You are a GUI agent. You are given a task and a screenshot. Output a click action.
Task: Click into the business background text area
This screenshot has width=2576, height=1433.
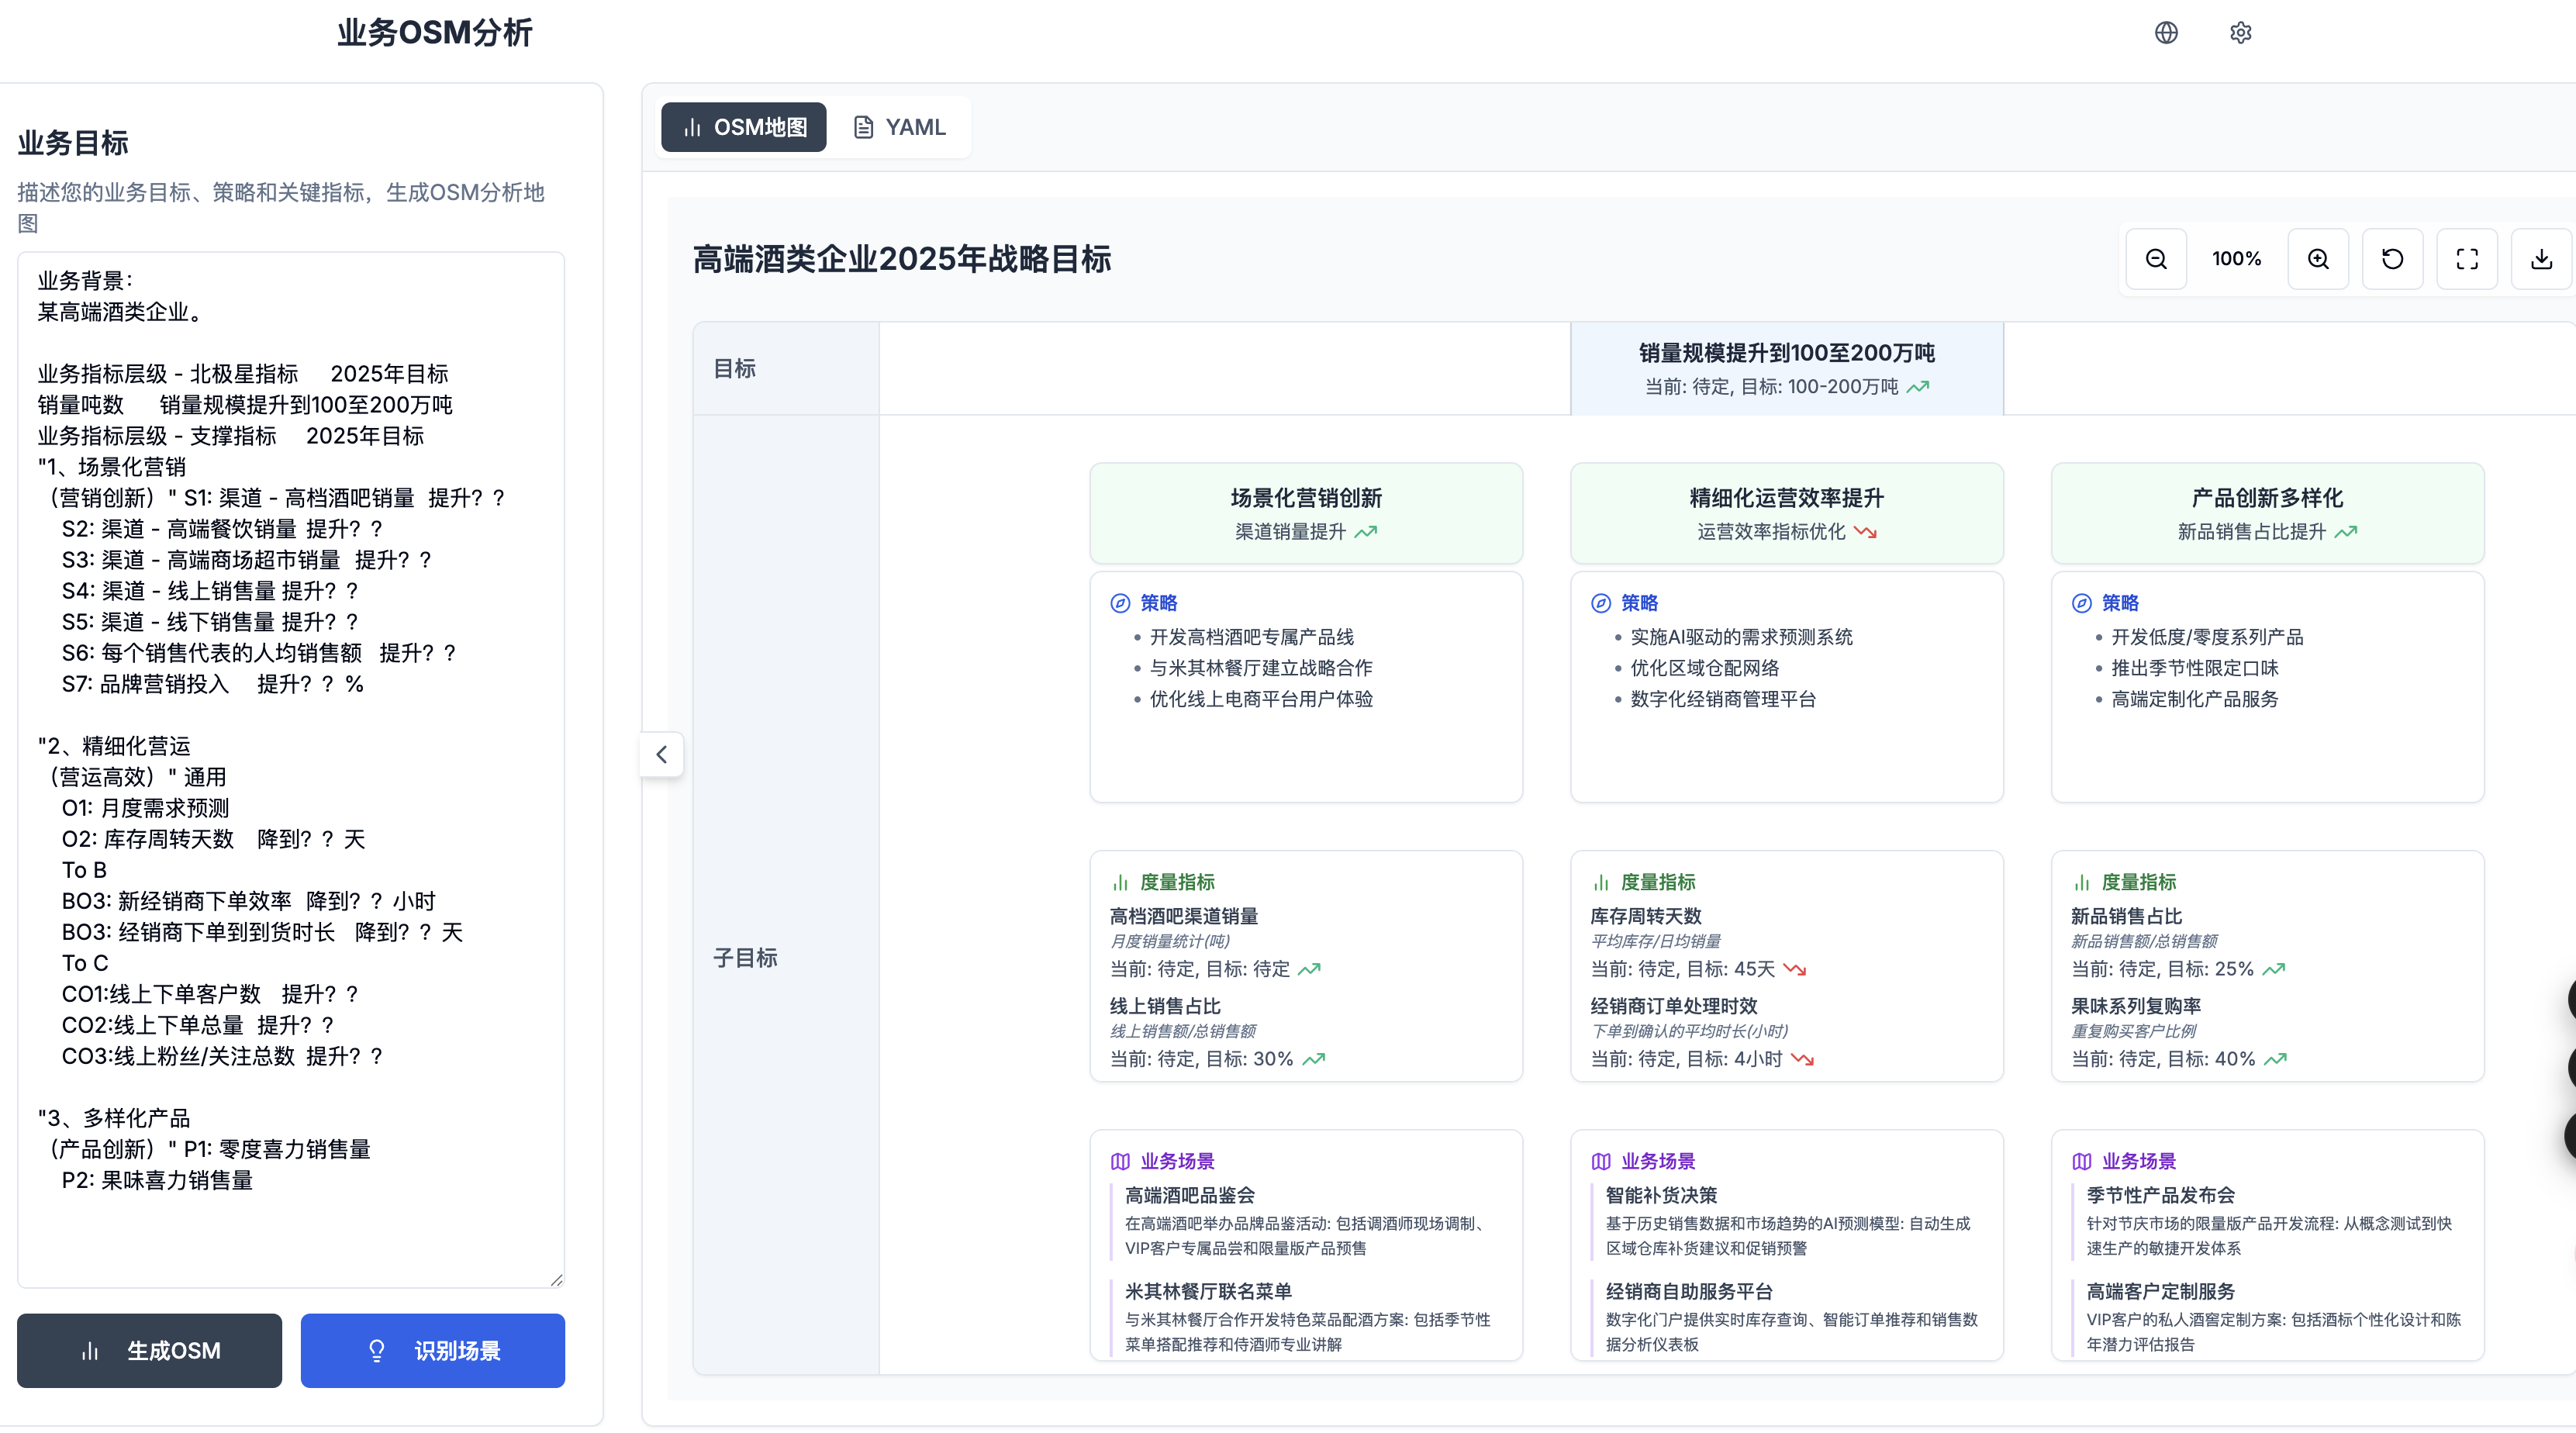tap(291, 770)
